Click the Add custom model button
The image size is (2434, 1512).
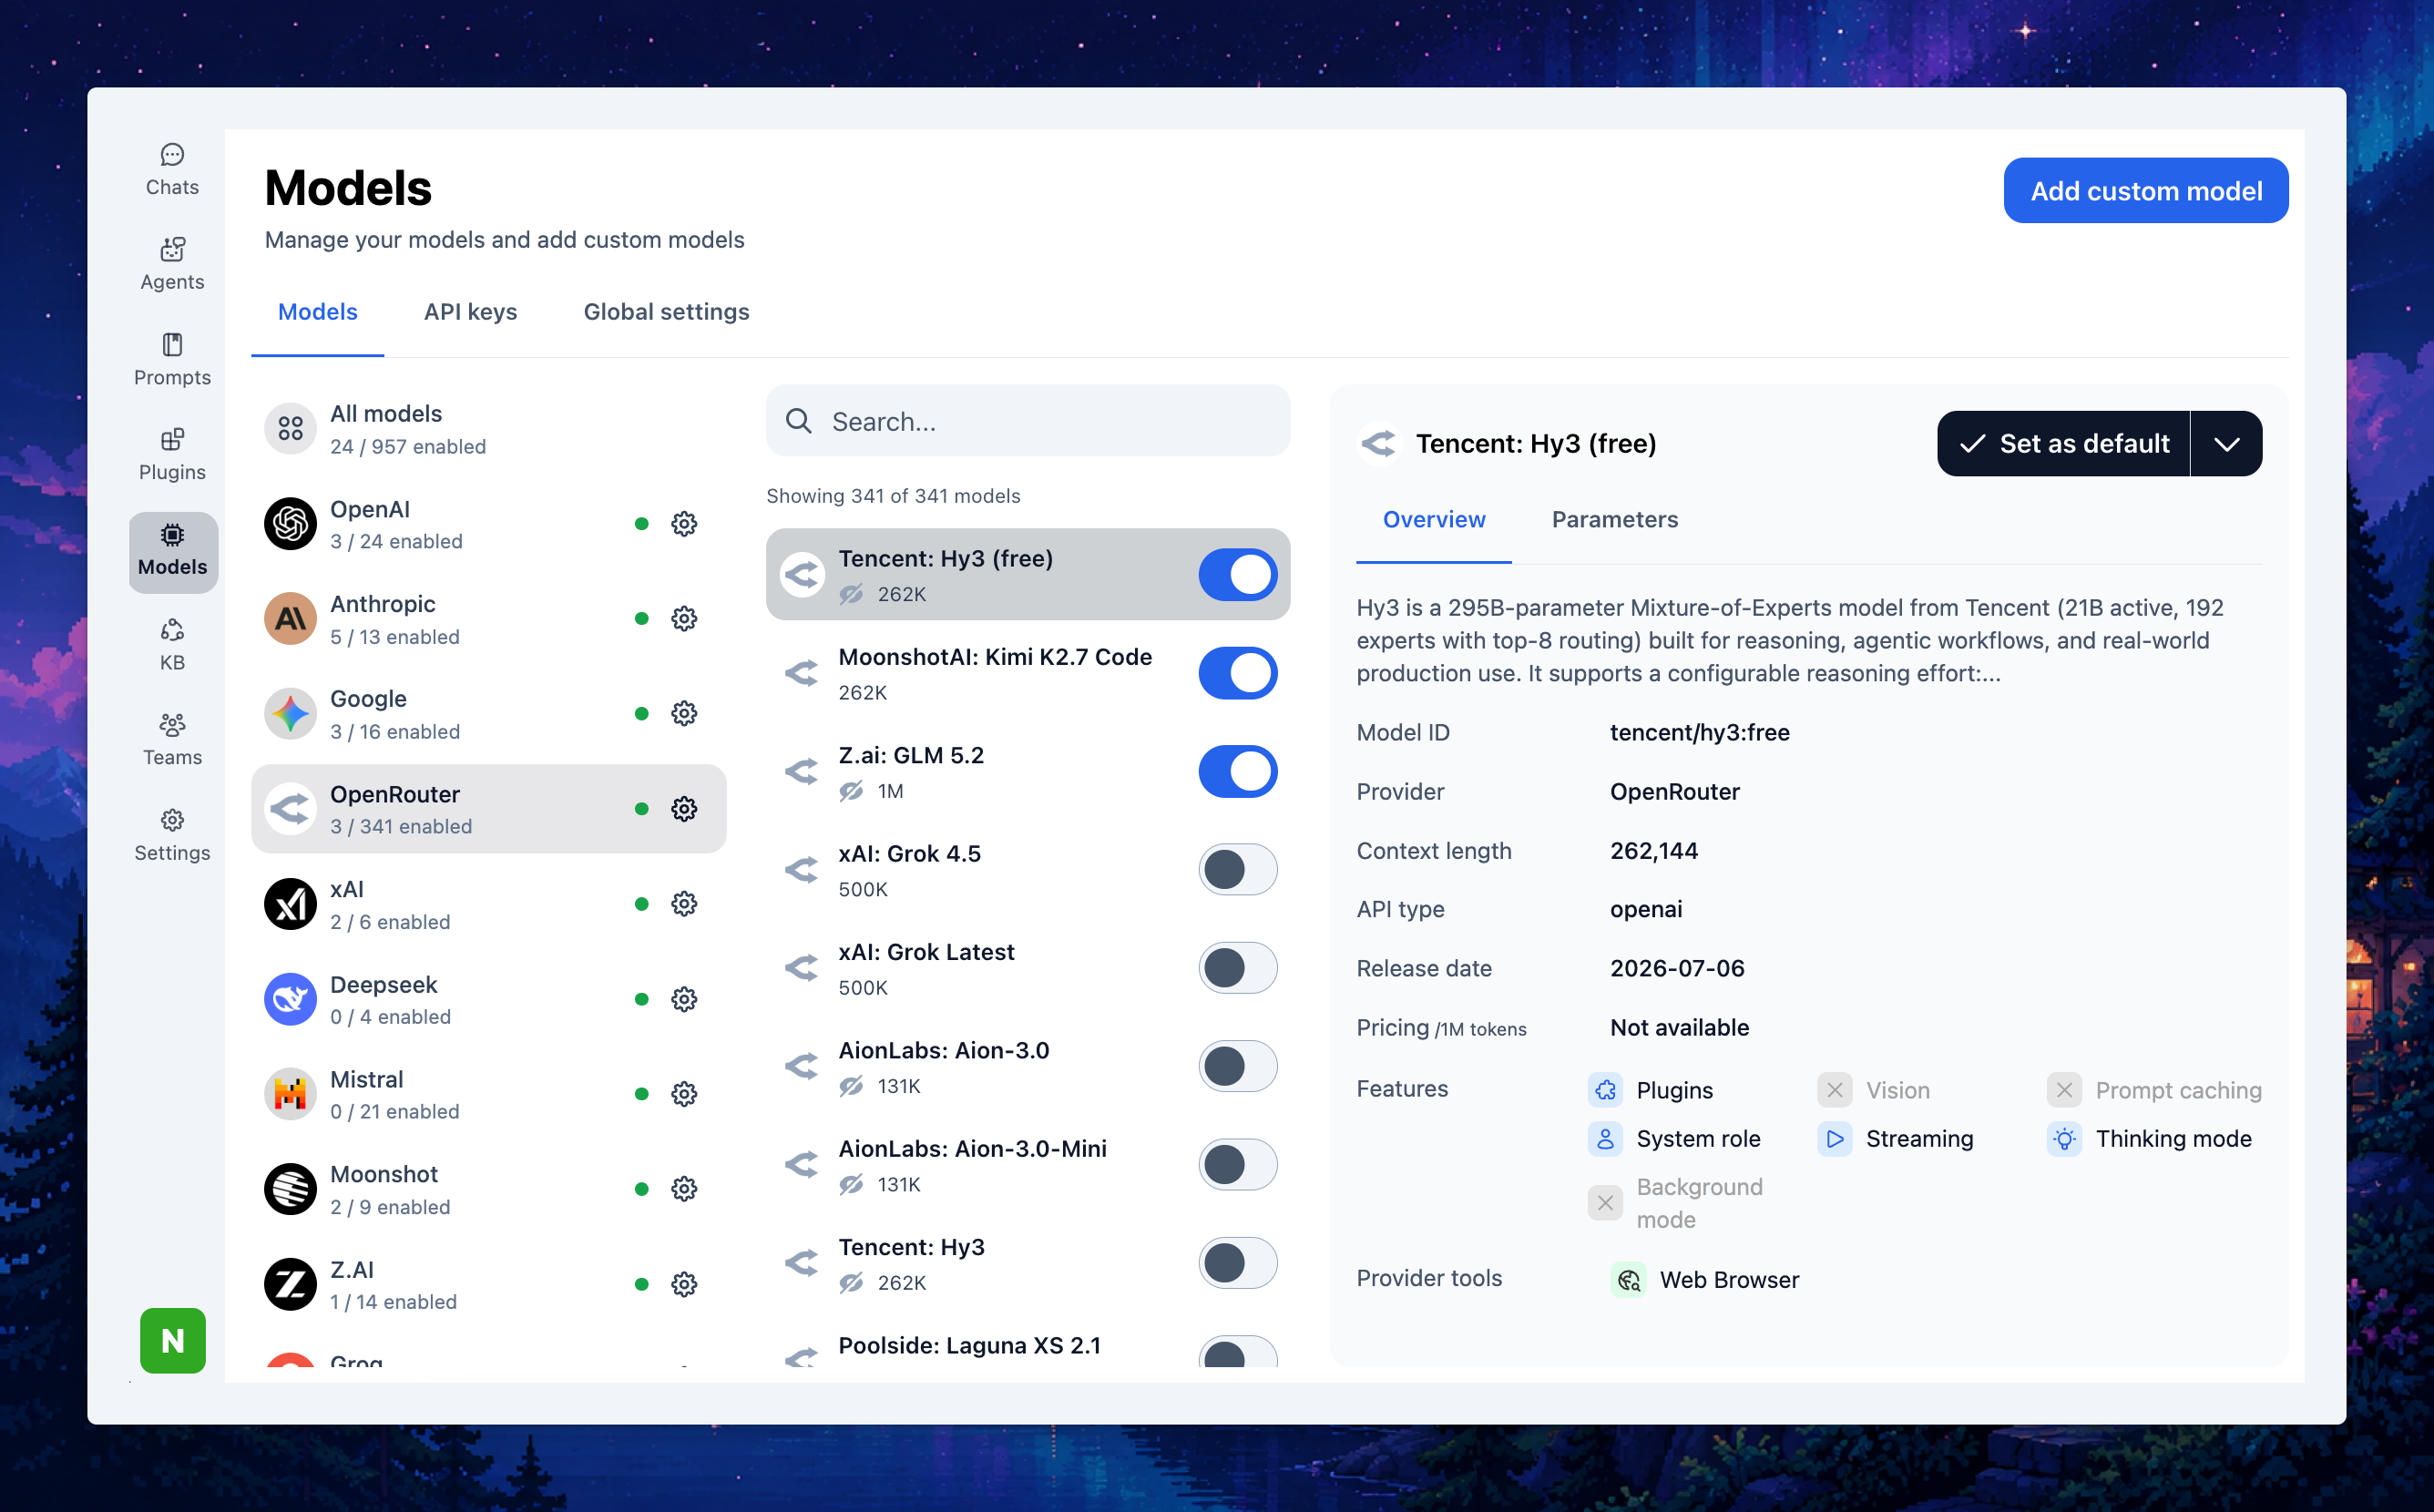pos(2146,191)
